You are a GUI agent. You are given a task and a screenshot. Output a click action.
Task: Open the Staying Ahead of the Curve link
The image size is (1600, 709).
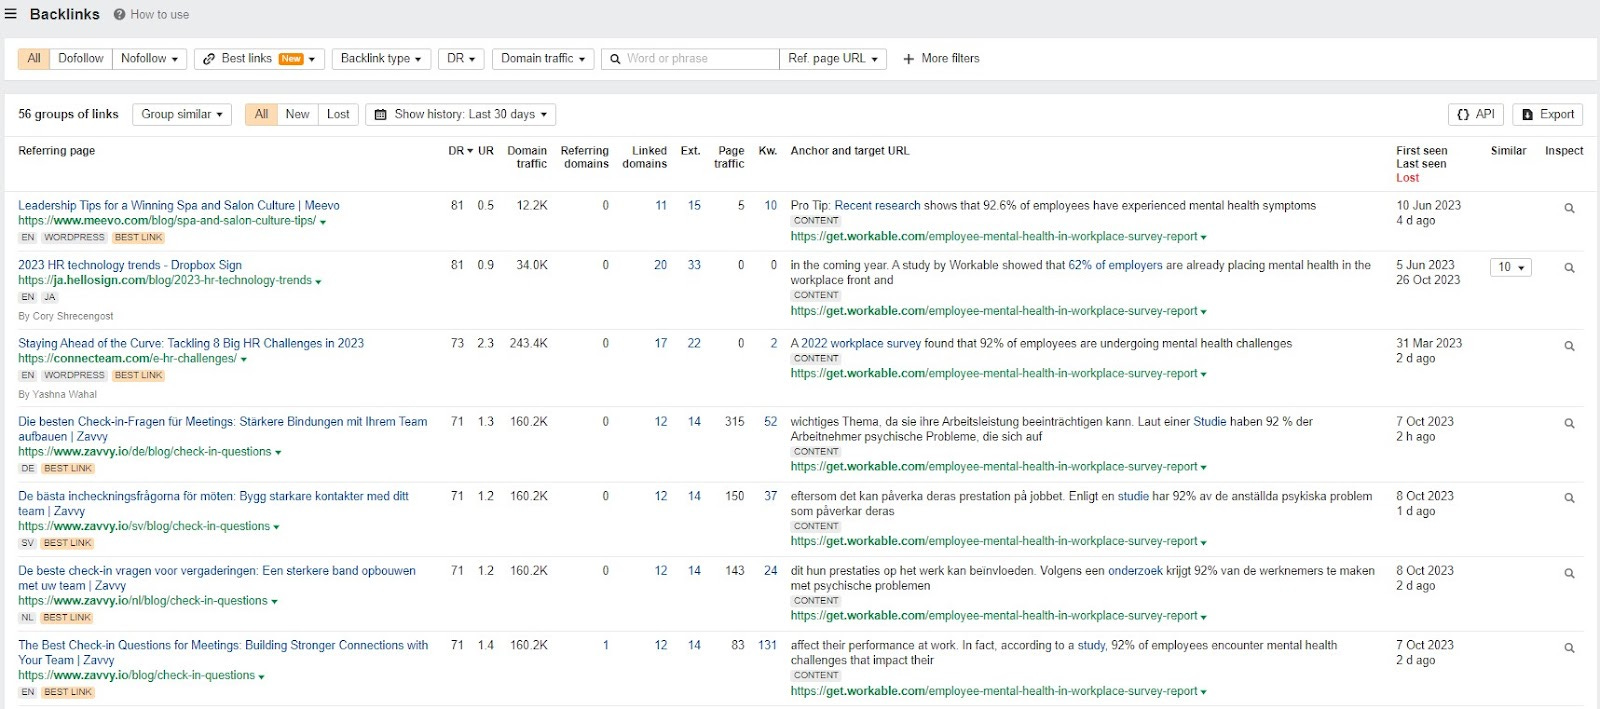(x=191, y=343)
